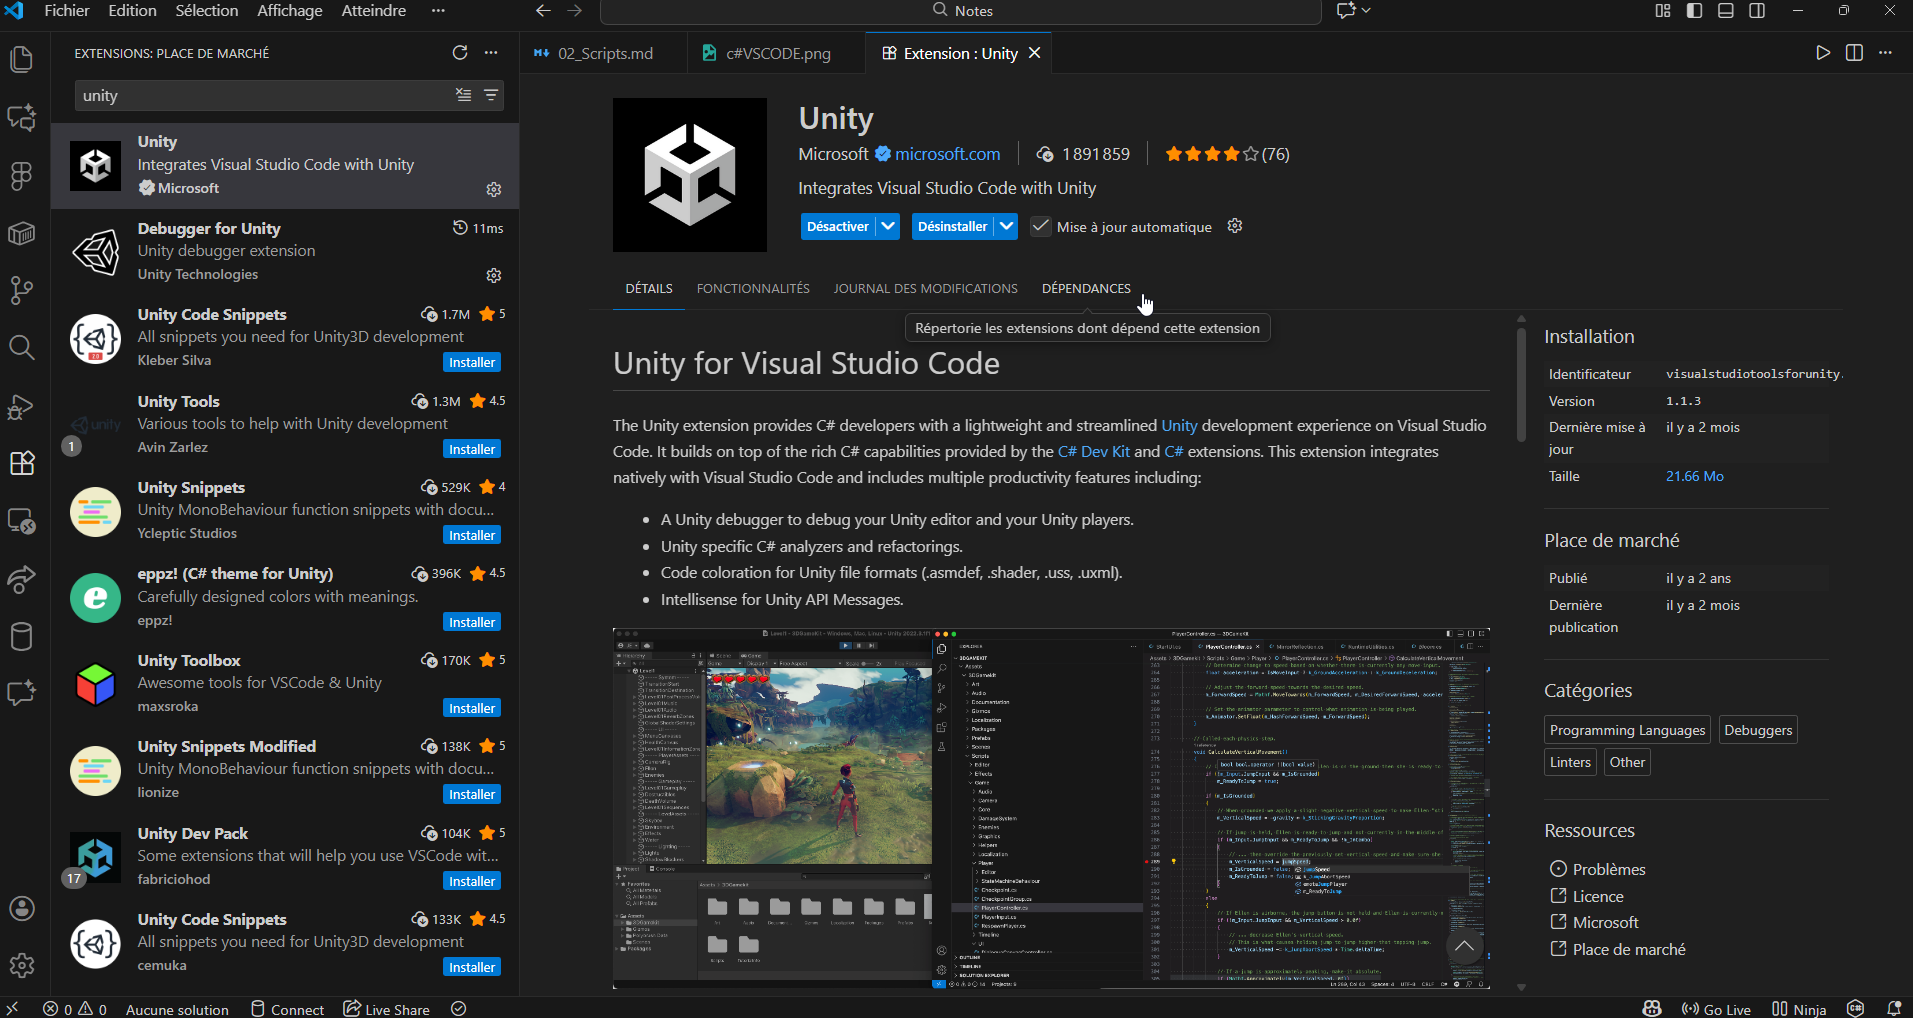Open extensions view more actions menu
The height and width of the screenshot is (1018, 1913).
(491, 53)
